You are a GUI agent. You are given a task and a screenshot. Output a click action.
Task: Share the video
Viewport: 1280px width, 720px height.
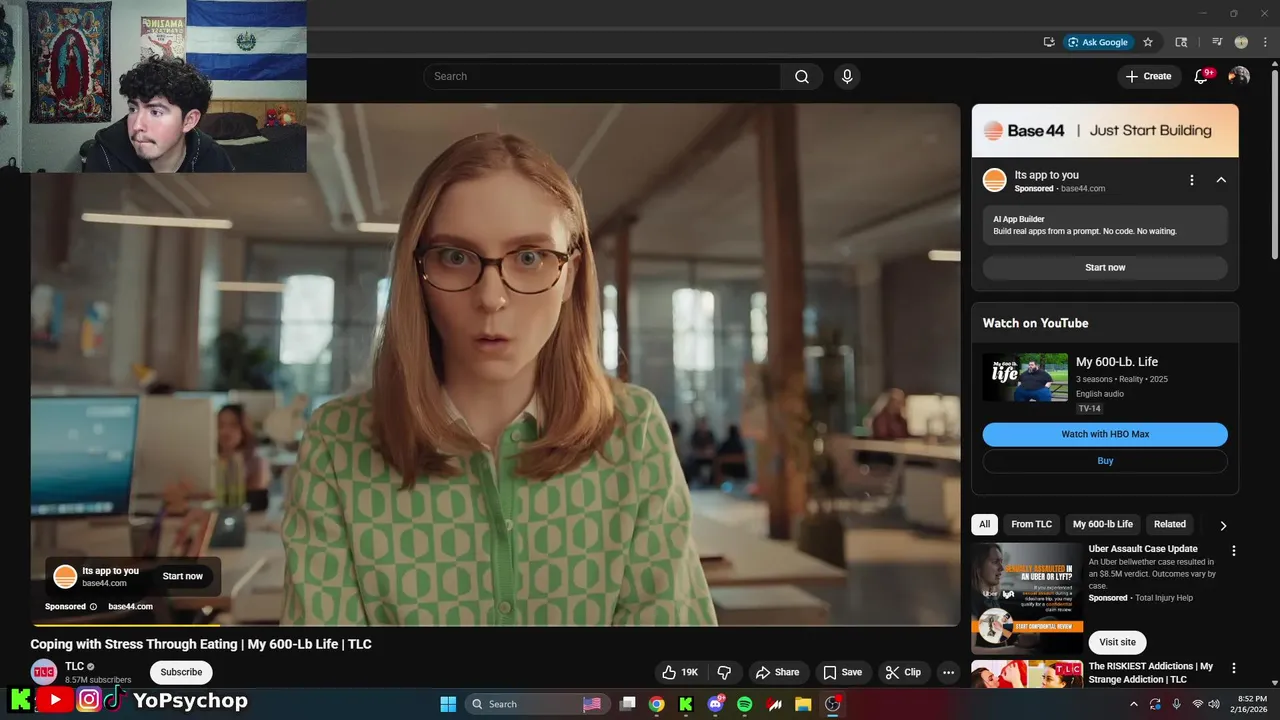(777, 672)
